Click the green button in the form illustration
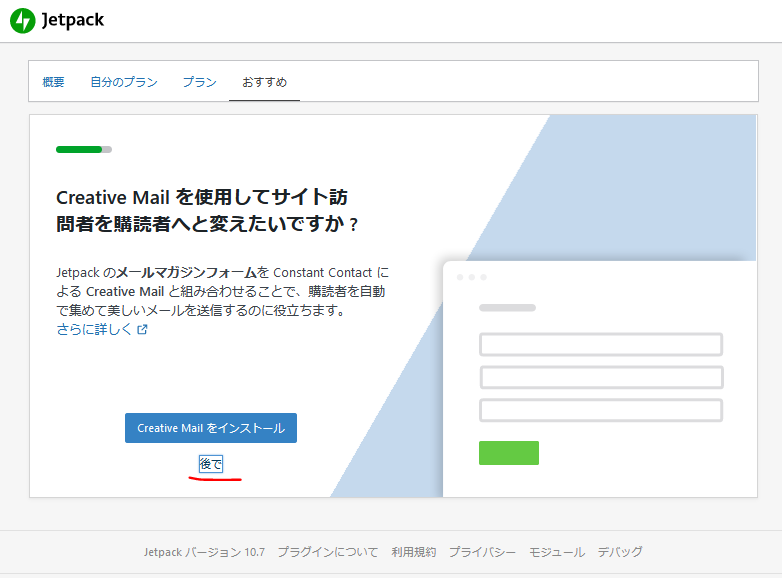Screen dimensions: 782x578 [x=508, y=453]
